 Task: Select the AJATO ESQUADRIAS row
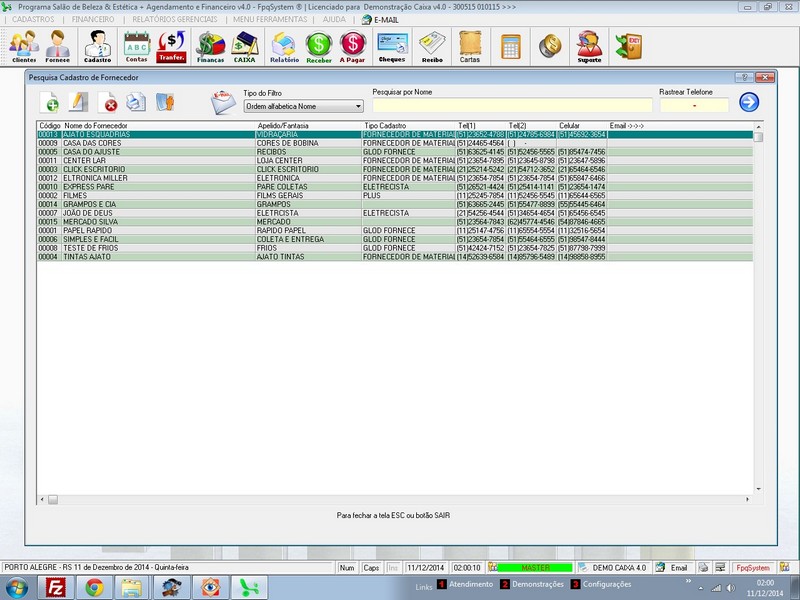[x=395, y=135]
